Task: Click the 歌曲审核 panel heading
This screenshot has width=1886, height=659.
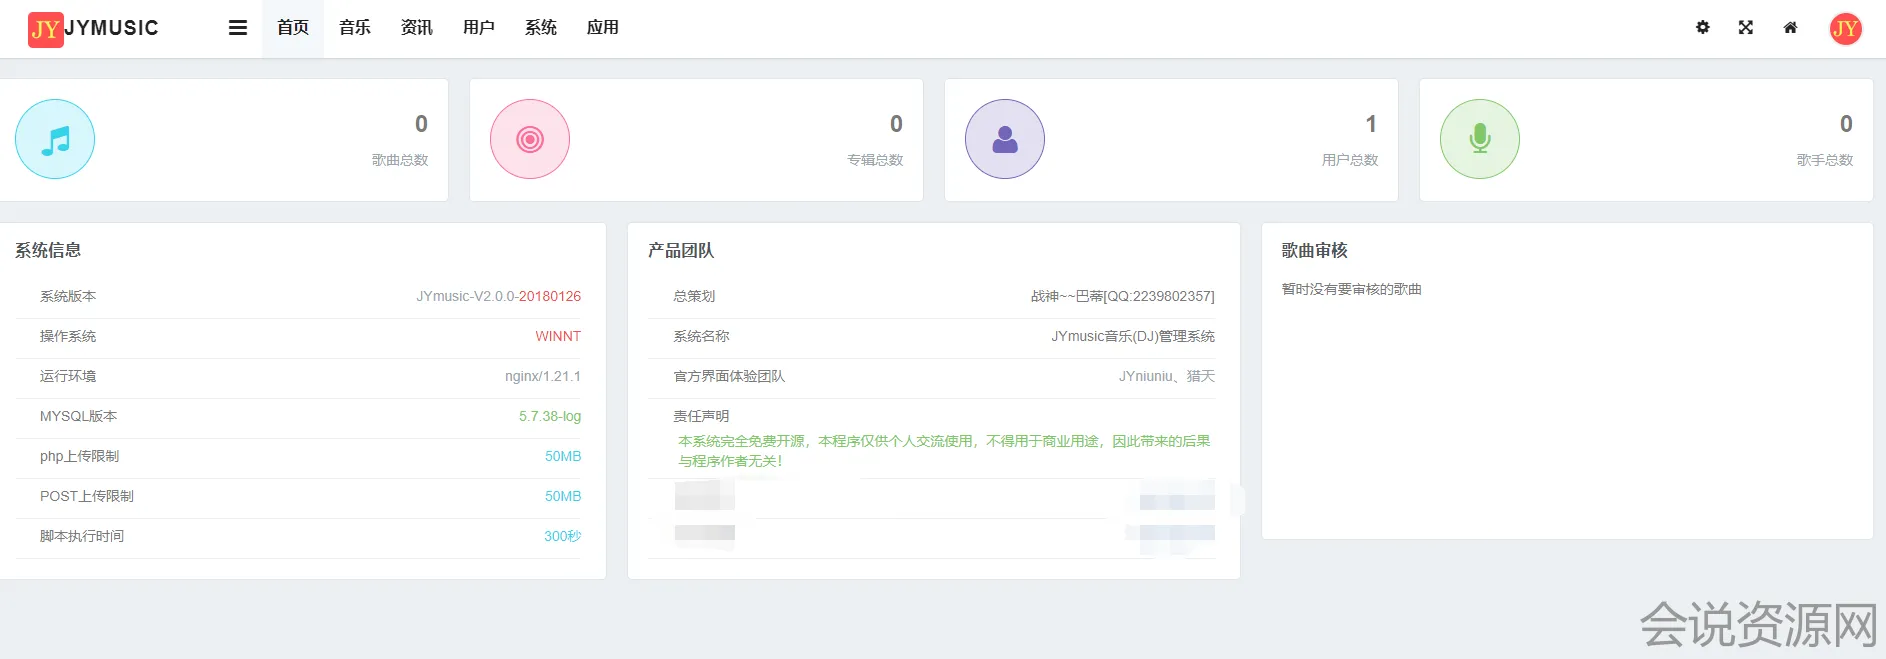Action: (x=1315, y=250)
